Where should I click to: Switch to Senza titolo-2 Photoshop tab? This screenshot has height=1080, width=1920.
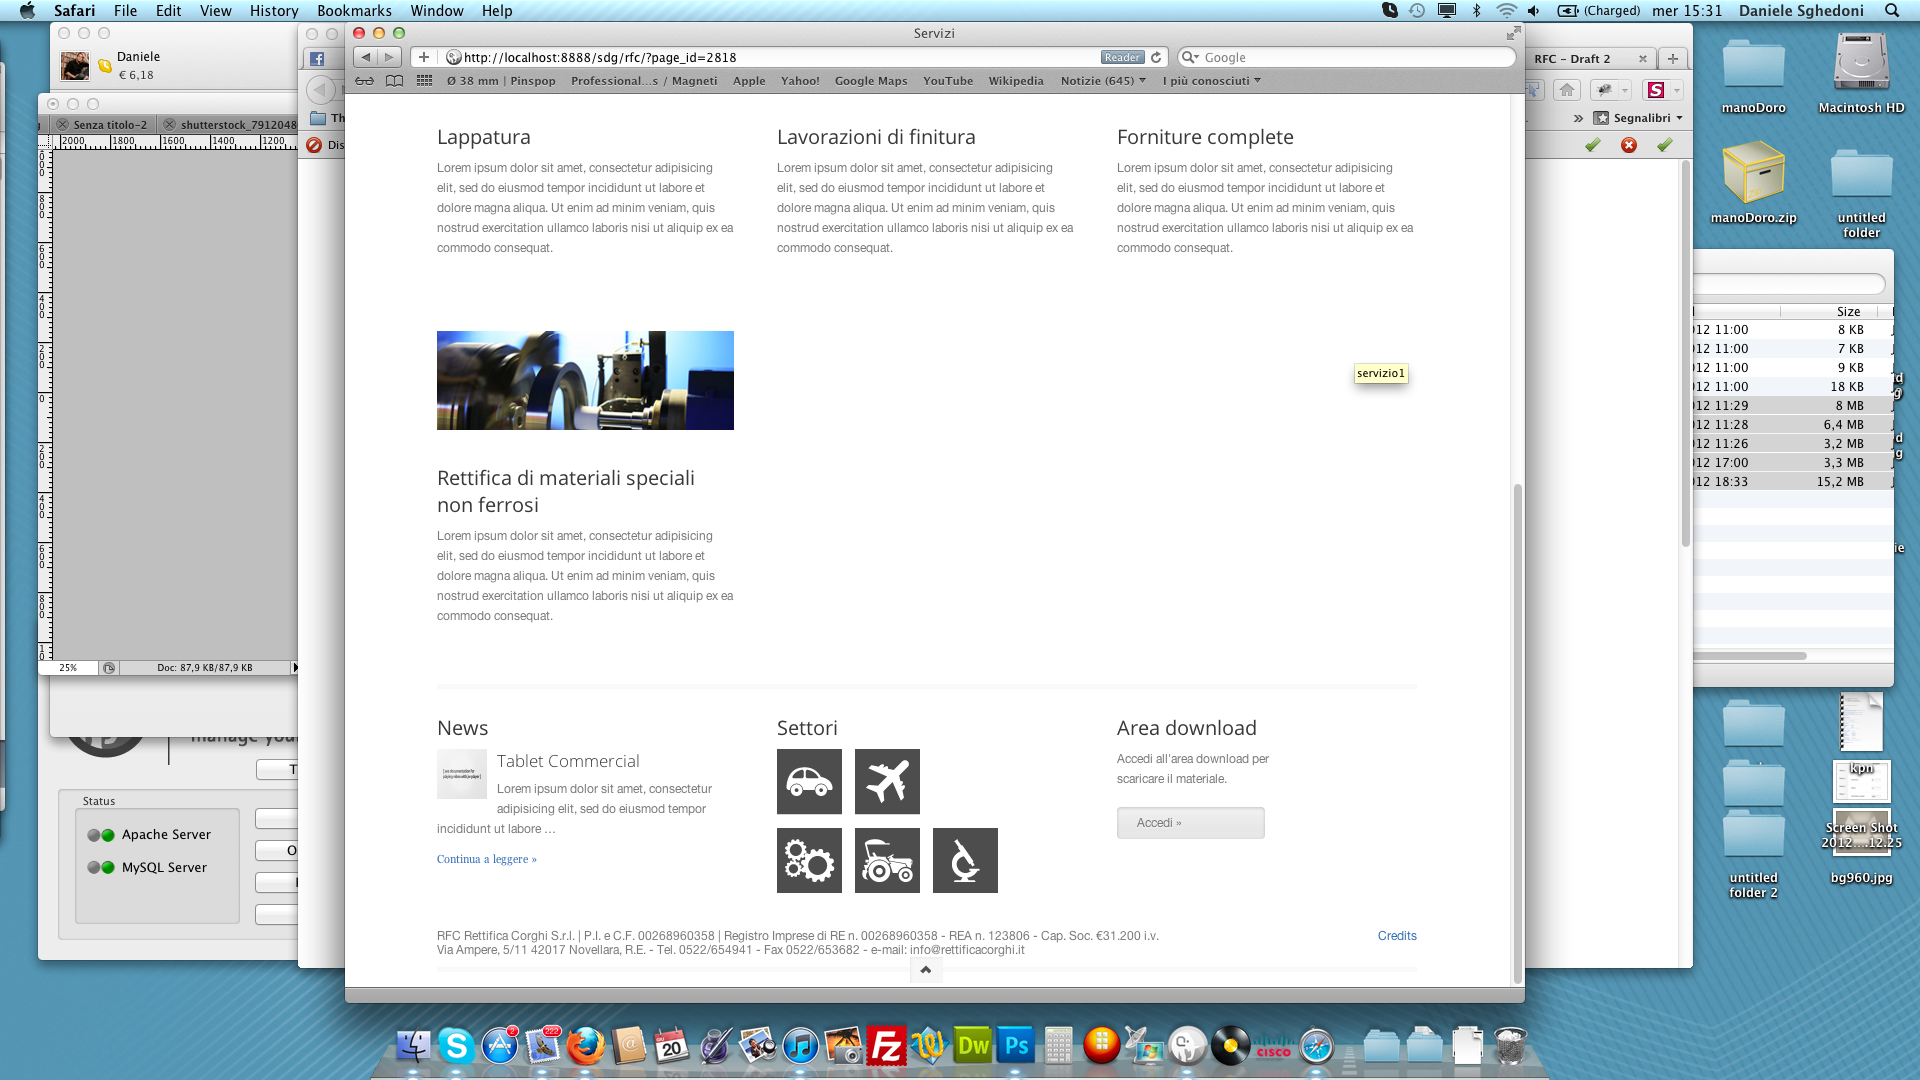pyautogui.click(x=108, y=125)
